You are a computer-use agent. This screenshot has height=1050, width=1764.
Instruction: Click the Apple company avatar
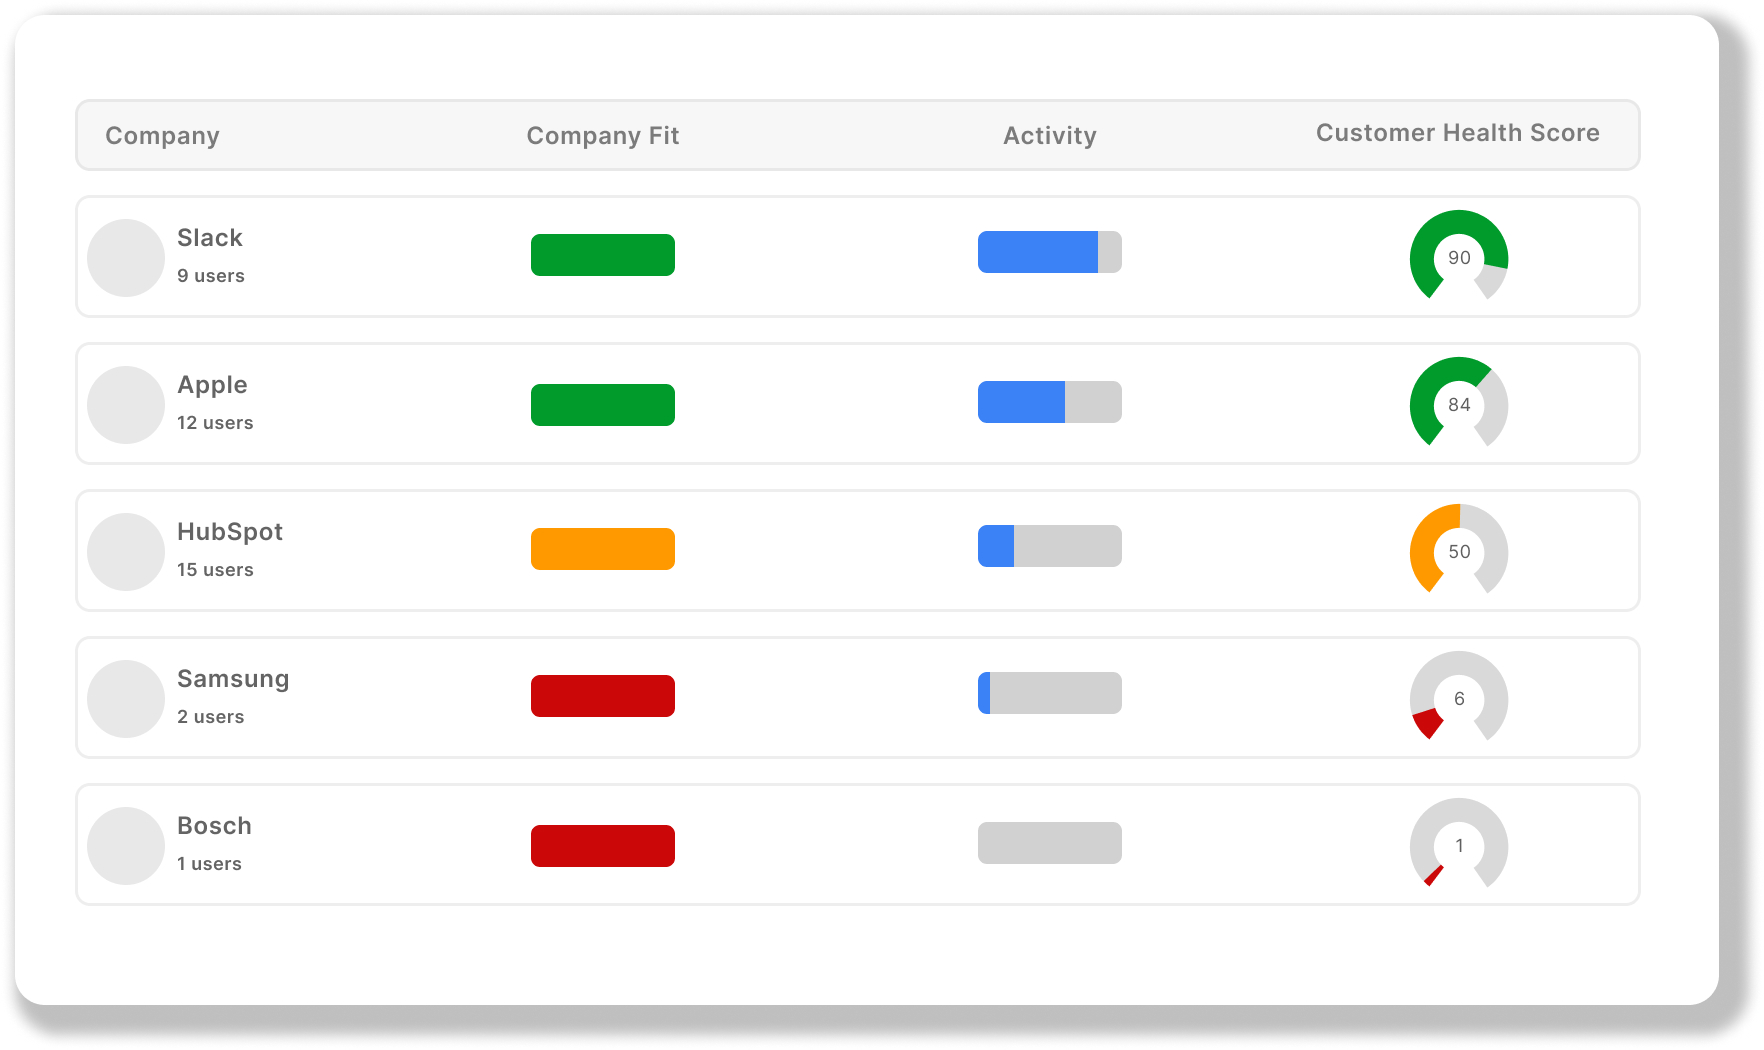tap(126, 404)
